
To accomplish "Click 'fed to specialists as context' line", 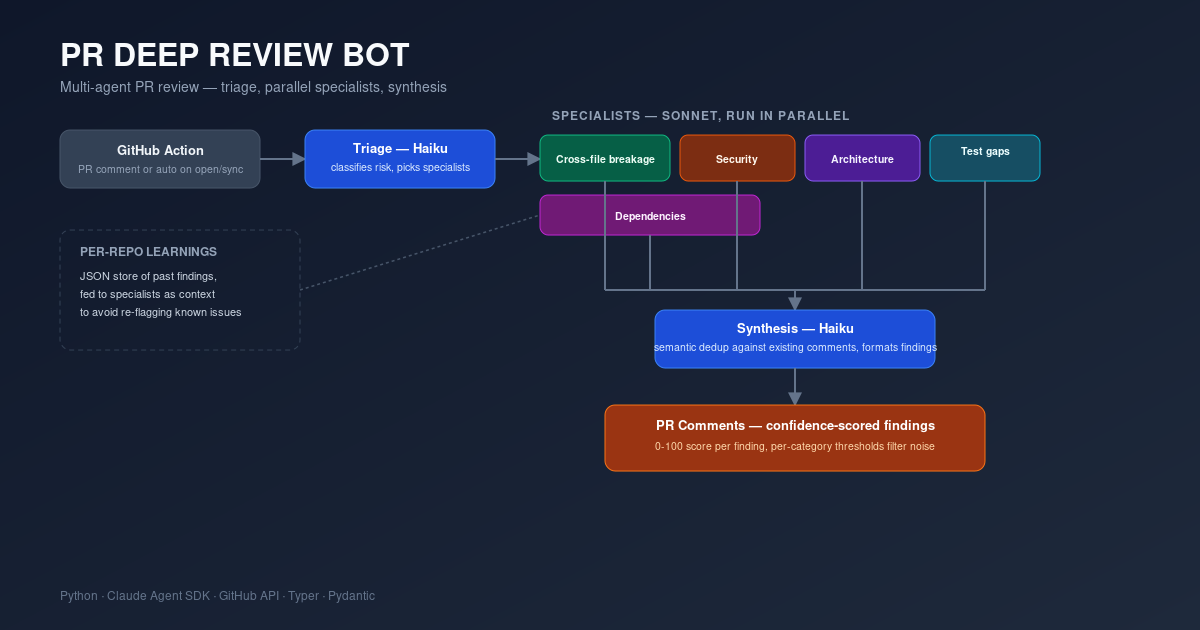I will (147, 294).
